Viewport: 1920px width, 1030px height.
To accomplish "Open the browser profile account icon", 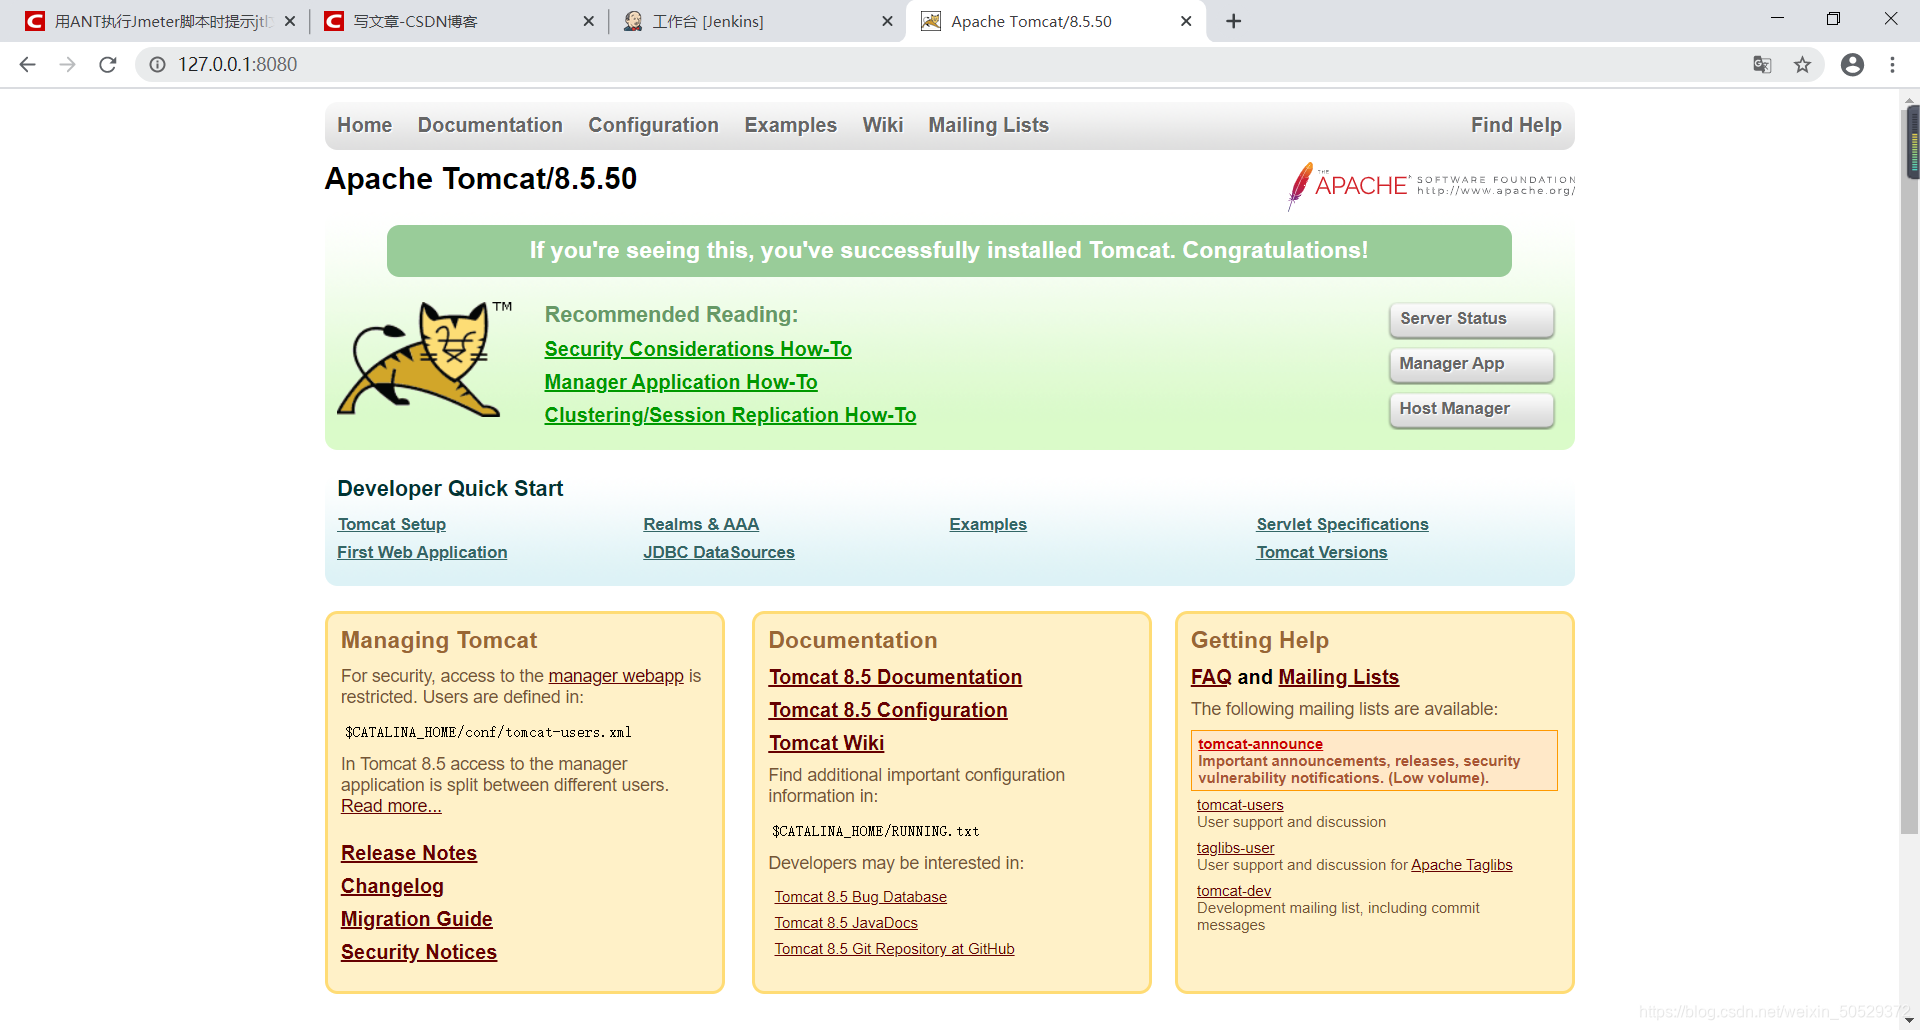I will (1852, 65).
